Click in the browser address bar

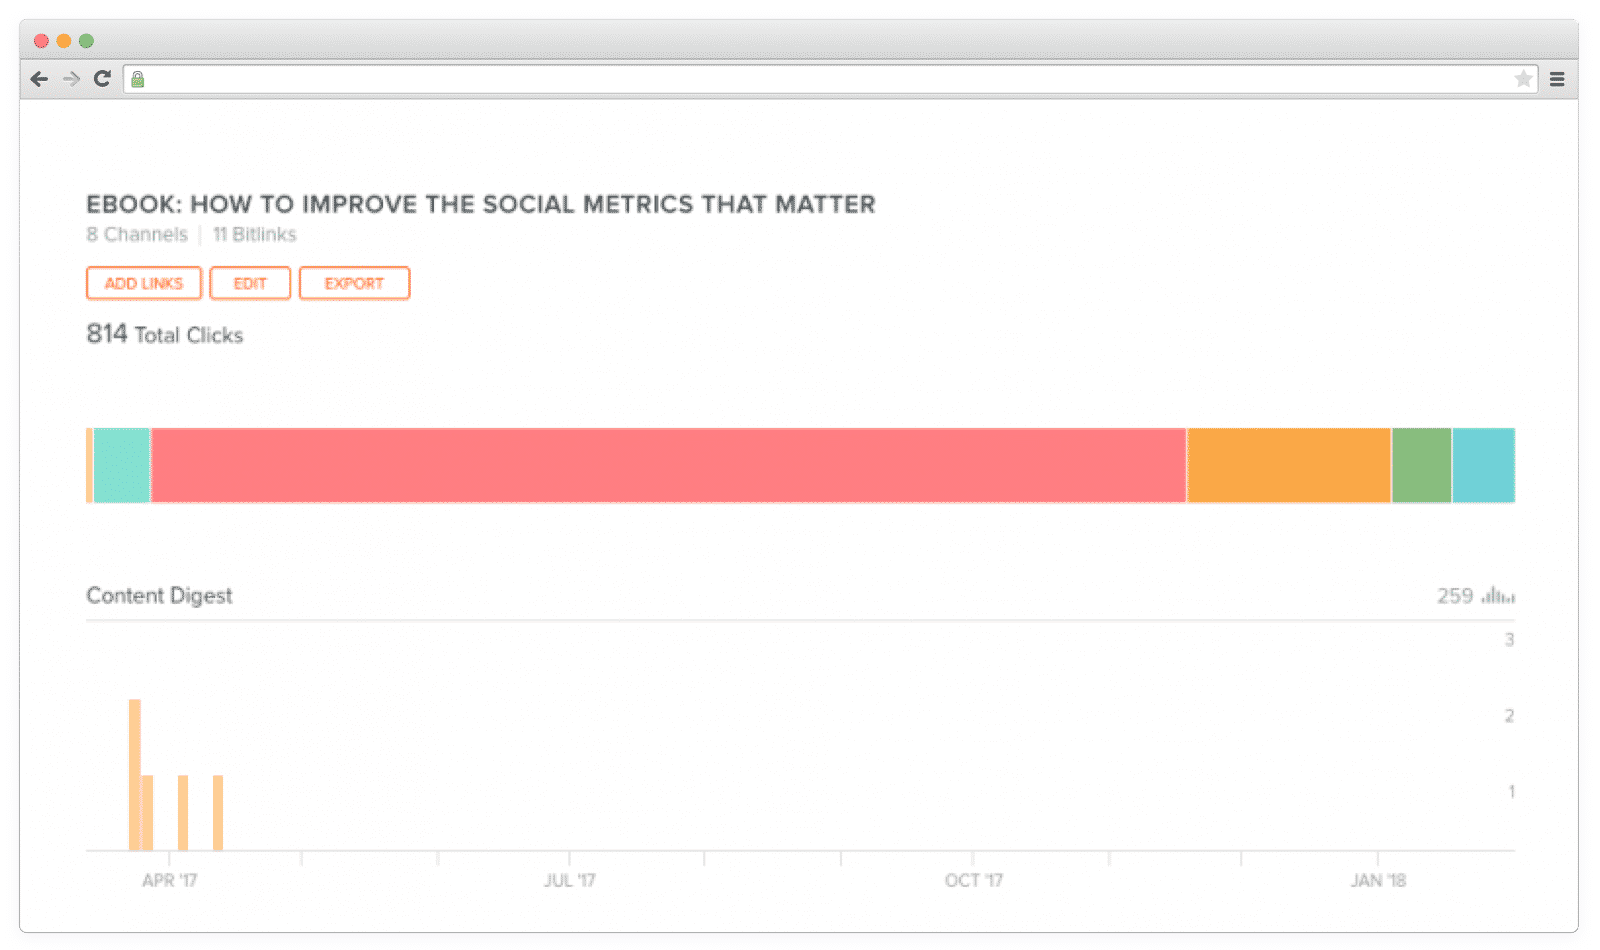pyautogui.click(x=830, y=79)
